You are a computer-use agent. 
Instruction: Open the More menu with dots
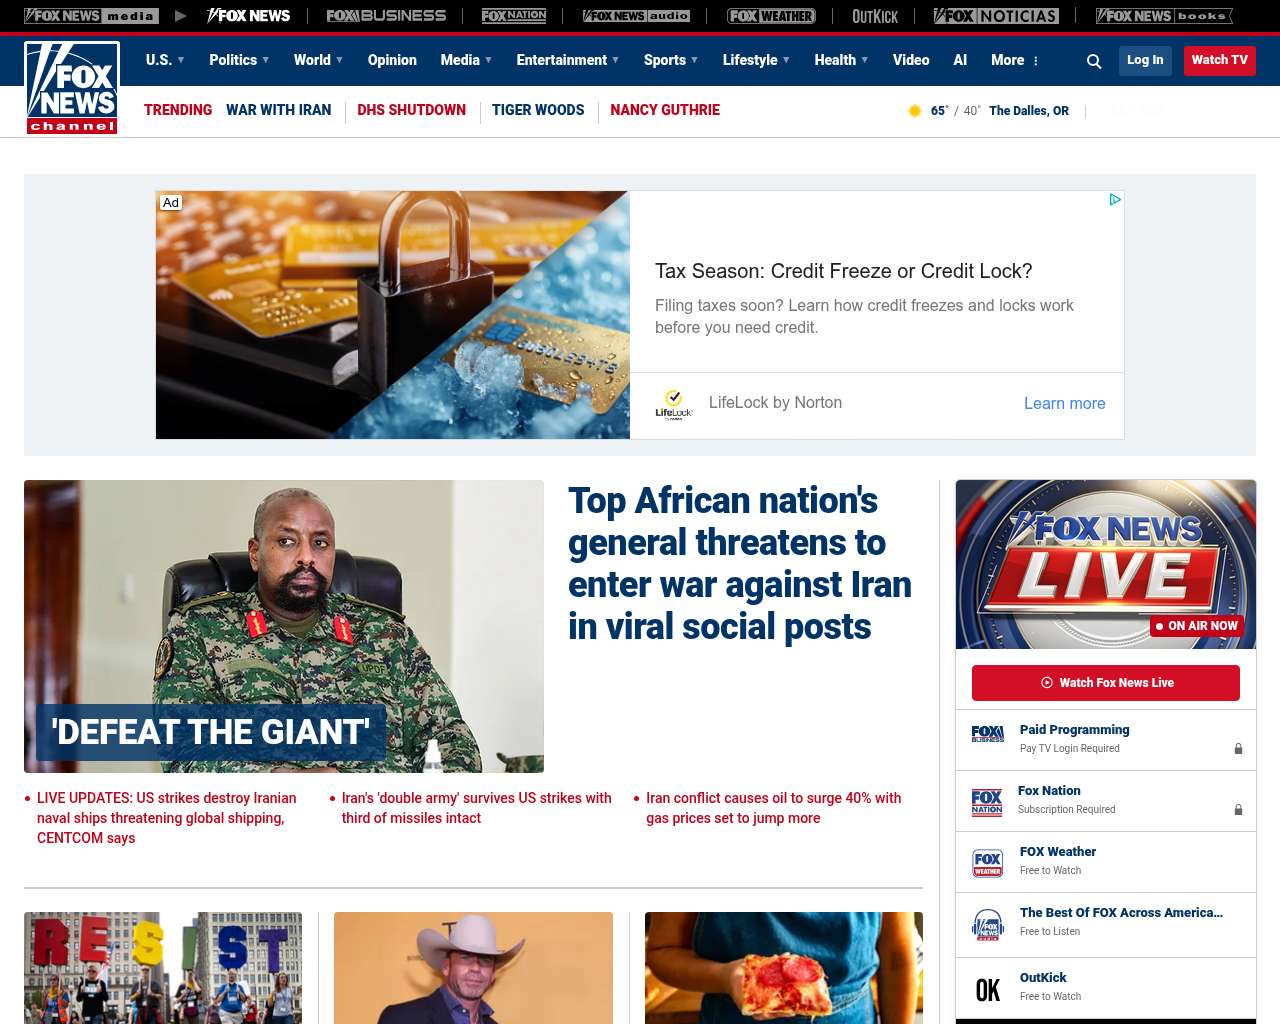1015,60
